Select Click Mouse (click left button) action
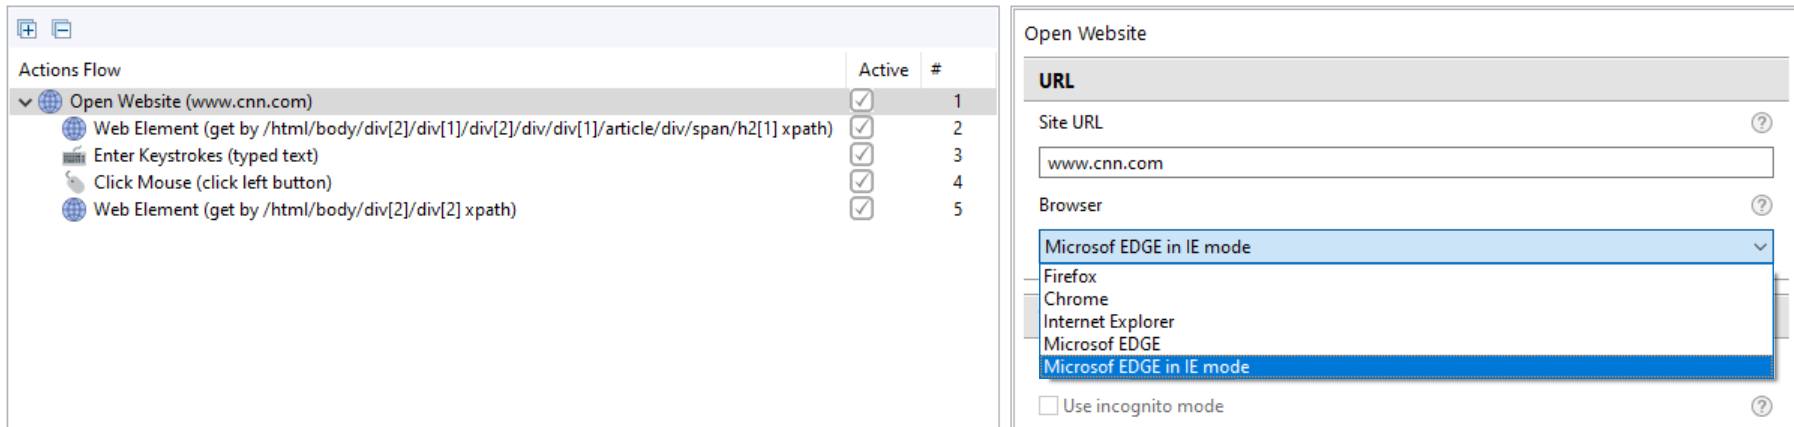This screenshot has height=427, width=1794. pyautogui.click(x=212, y=182)
